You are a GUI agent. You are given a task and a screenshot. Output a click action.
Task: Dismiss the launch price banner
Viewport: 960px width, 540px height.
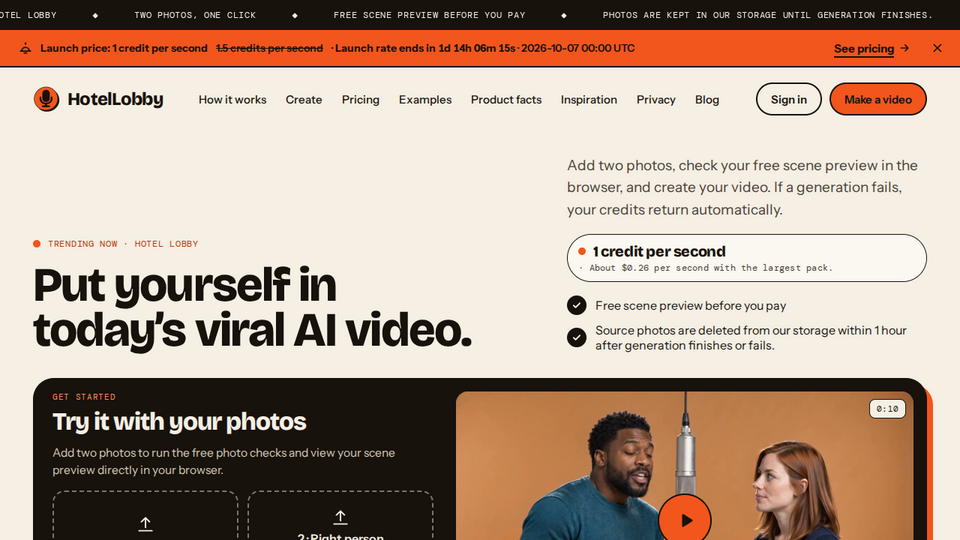click(937, 48)
